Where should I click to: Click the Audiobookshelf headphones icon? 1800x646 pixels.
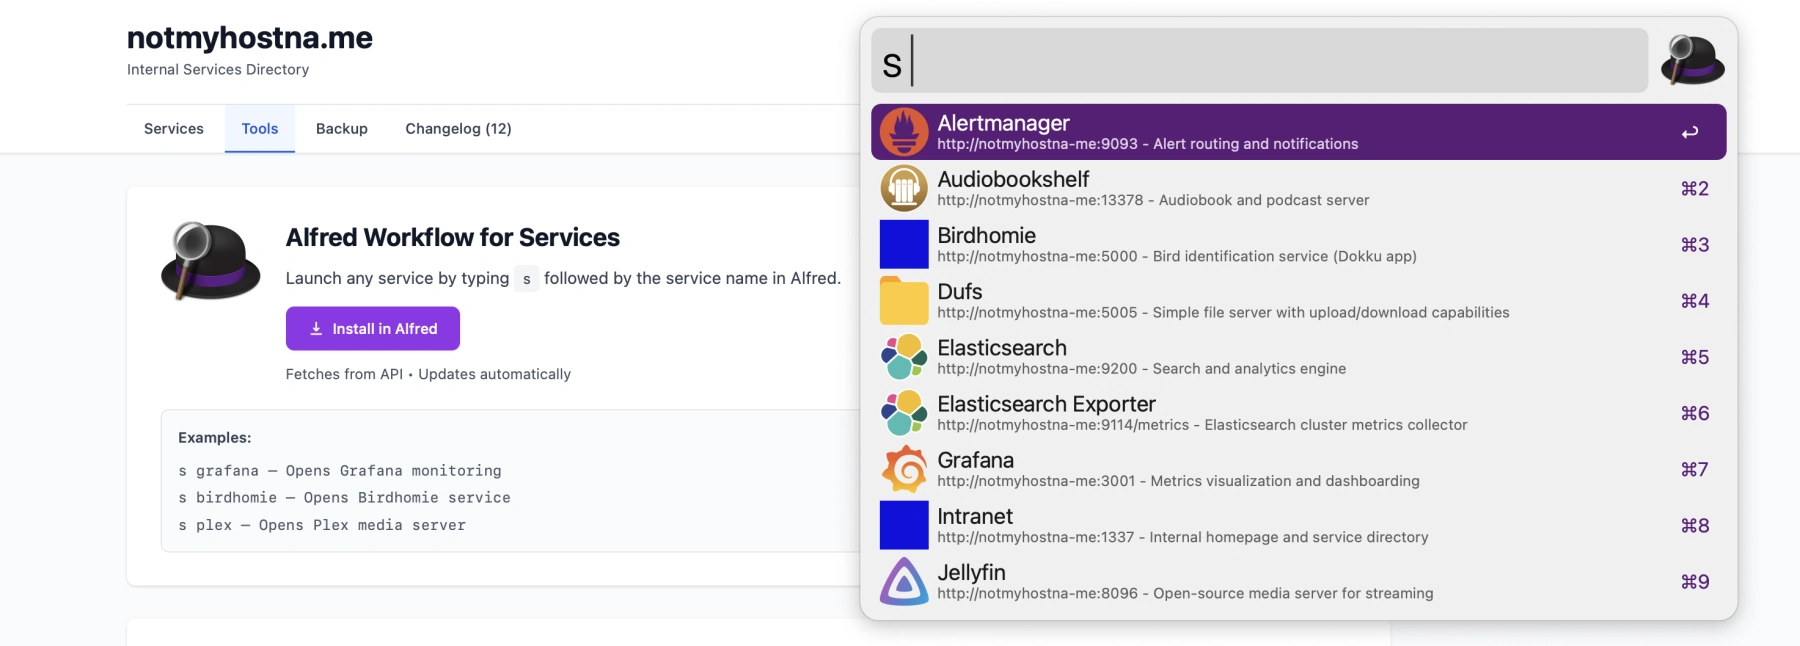(904, 188)
